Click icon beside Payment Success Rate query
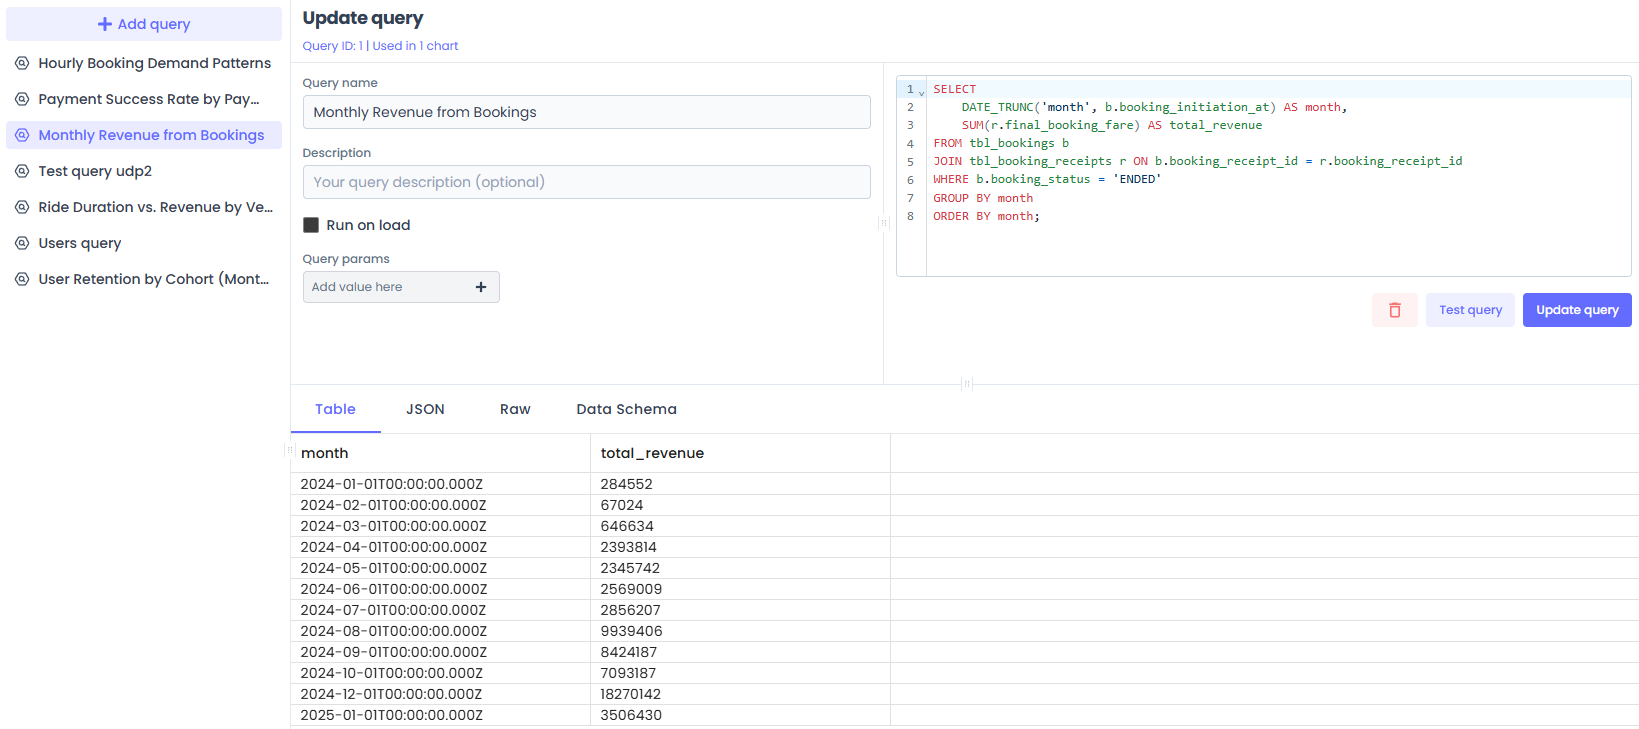The height and width of the screenshot is (729, 1639). 22,99
